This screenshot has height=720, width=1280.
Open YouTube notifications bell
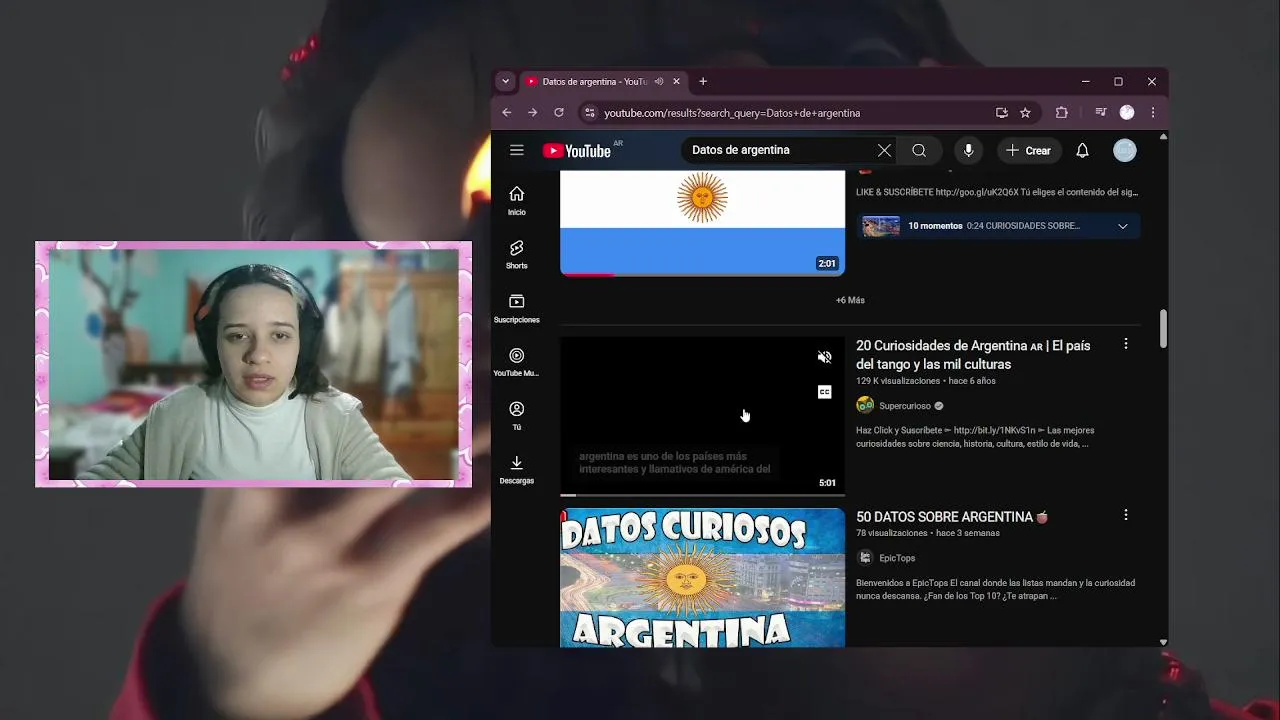(1082, 150)
